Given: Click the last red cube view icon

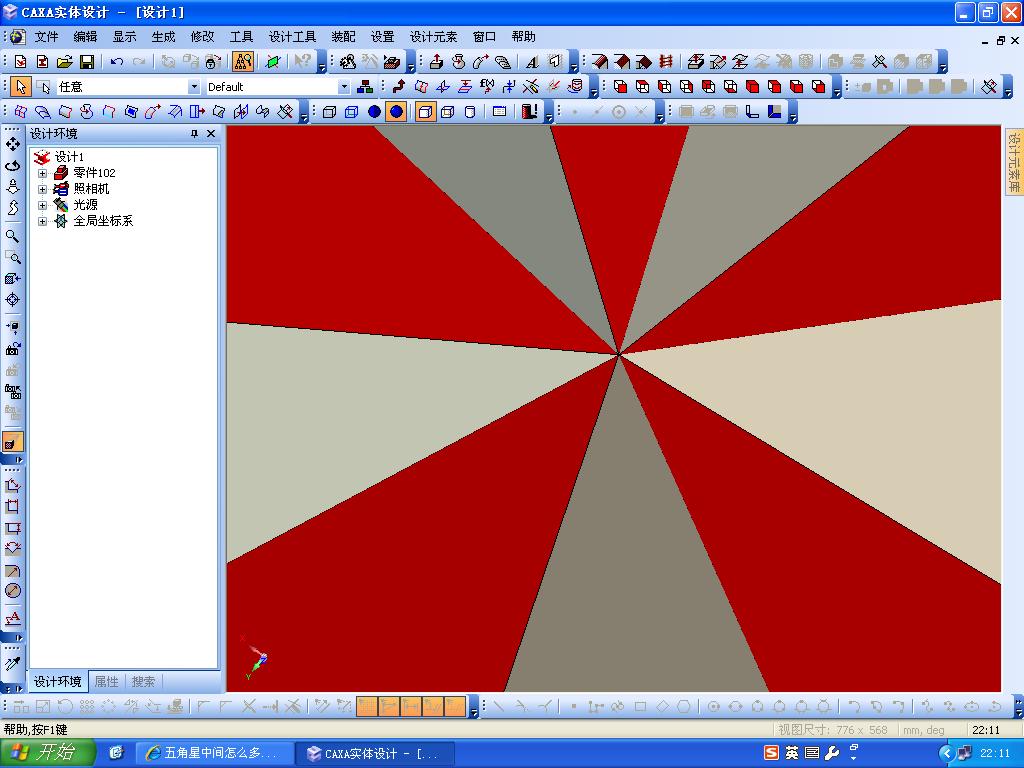Looking at the screenshot, I should click(818, 87).
